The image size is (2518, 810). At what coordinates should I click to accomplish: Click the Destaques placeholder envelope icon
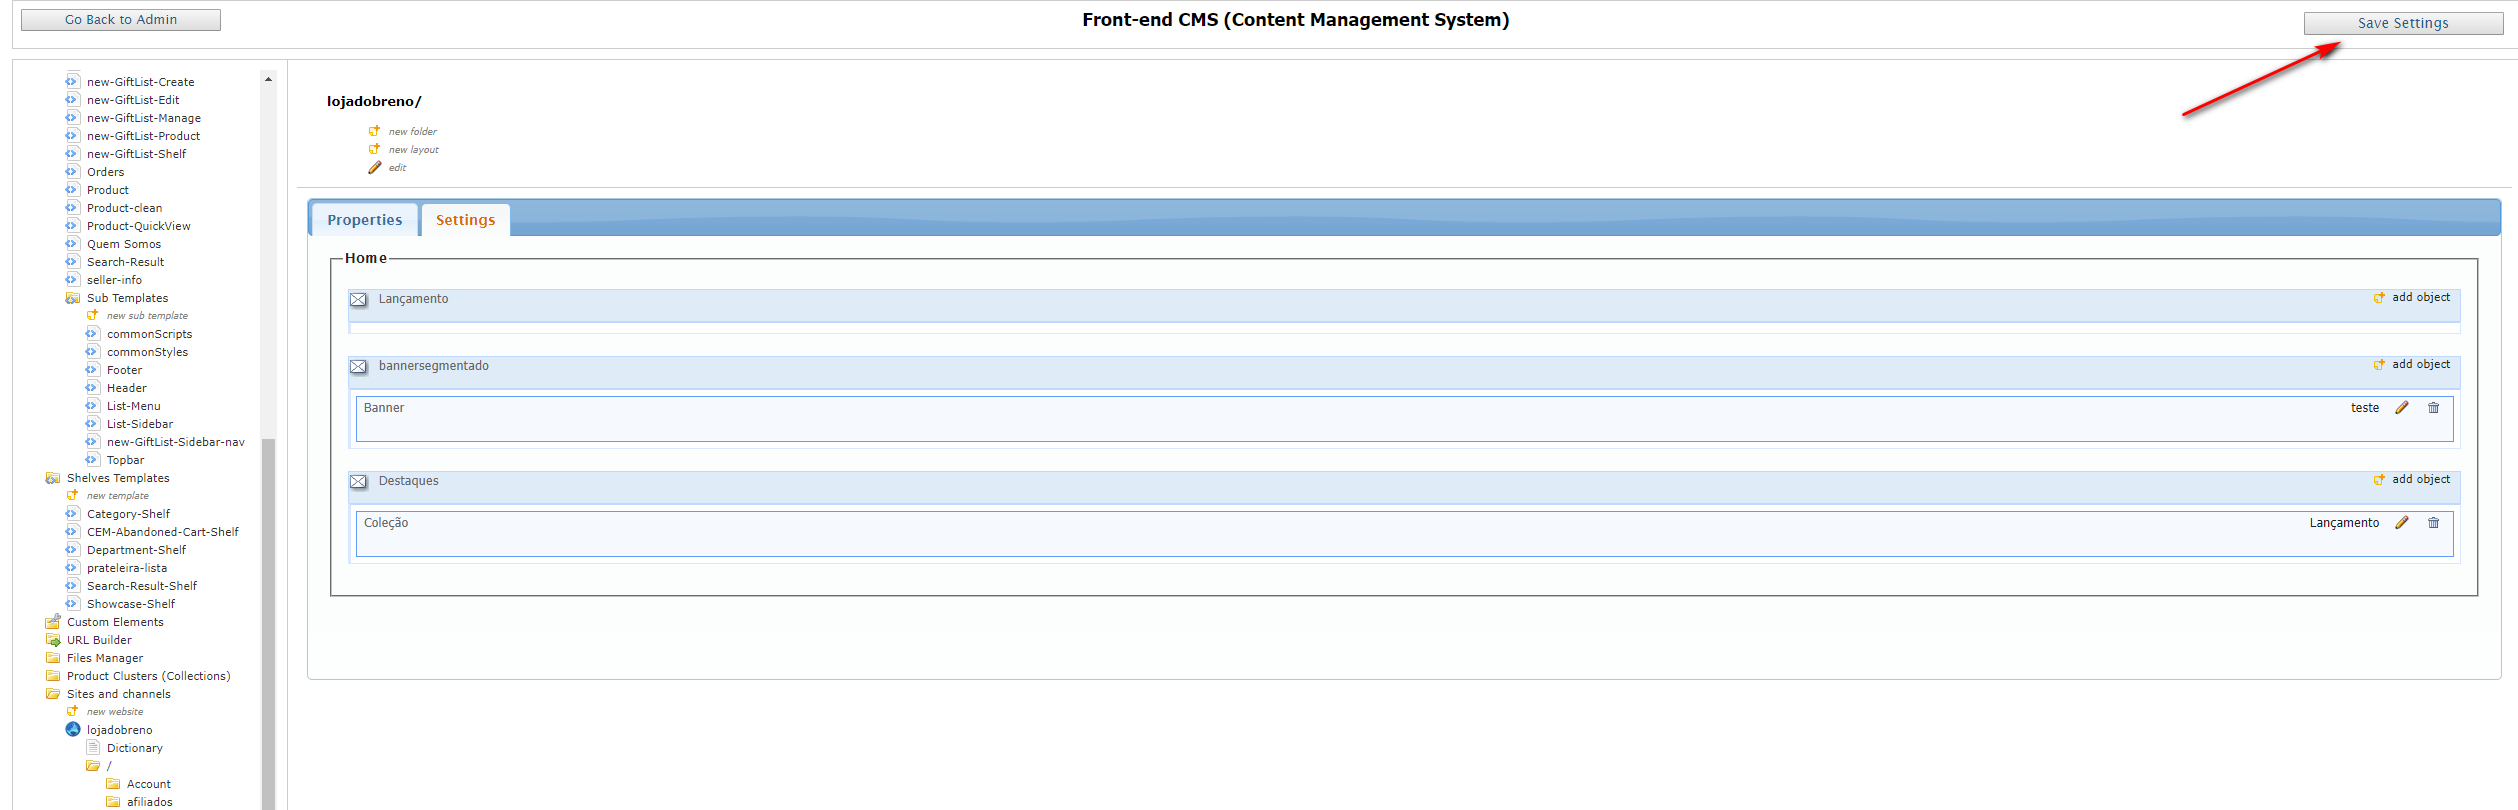coord(358,482)
